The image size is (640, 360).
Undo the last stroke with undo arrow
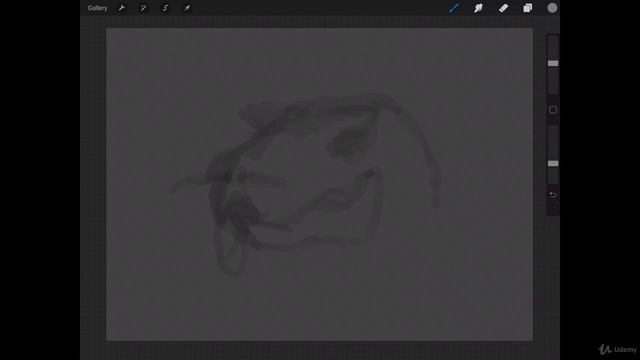point(553,195)
